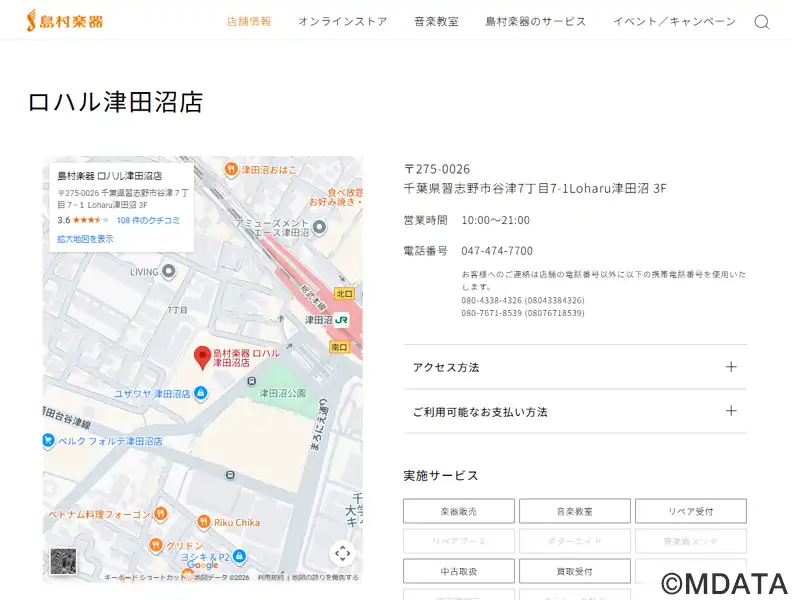Click the 楽器販売 service button
800x600 pixels.
pos(458,511)
